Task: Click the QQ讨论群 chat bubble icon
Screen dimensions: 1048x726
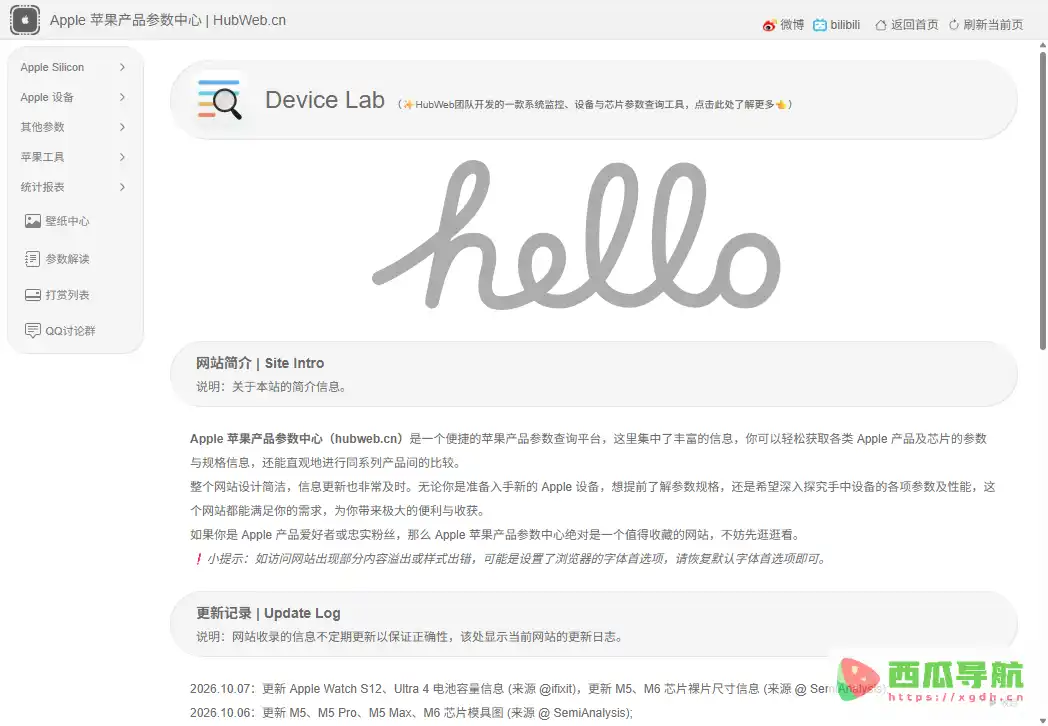Action: click(33, 331)
